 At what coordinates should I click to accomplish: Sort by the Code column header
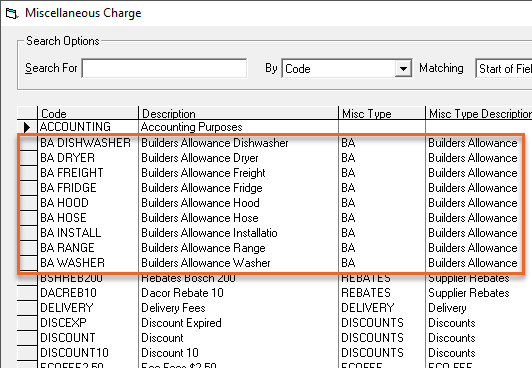(88, 113)
